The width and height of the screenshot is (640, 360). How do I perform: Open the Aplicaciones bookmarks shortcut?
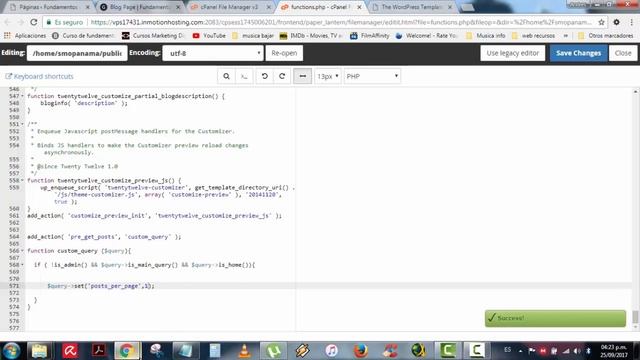coord(25,36)
